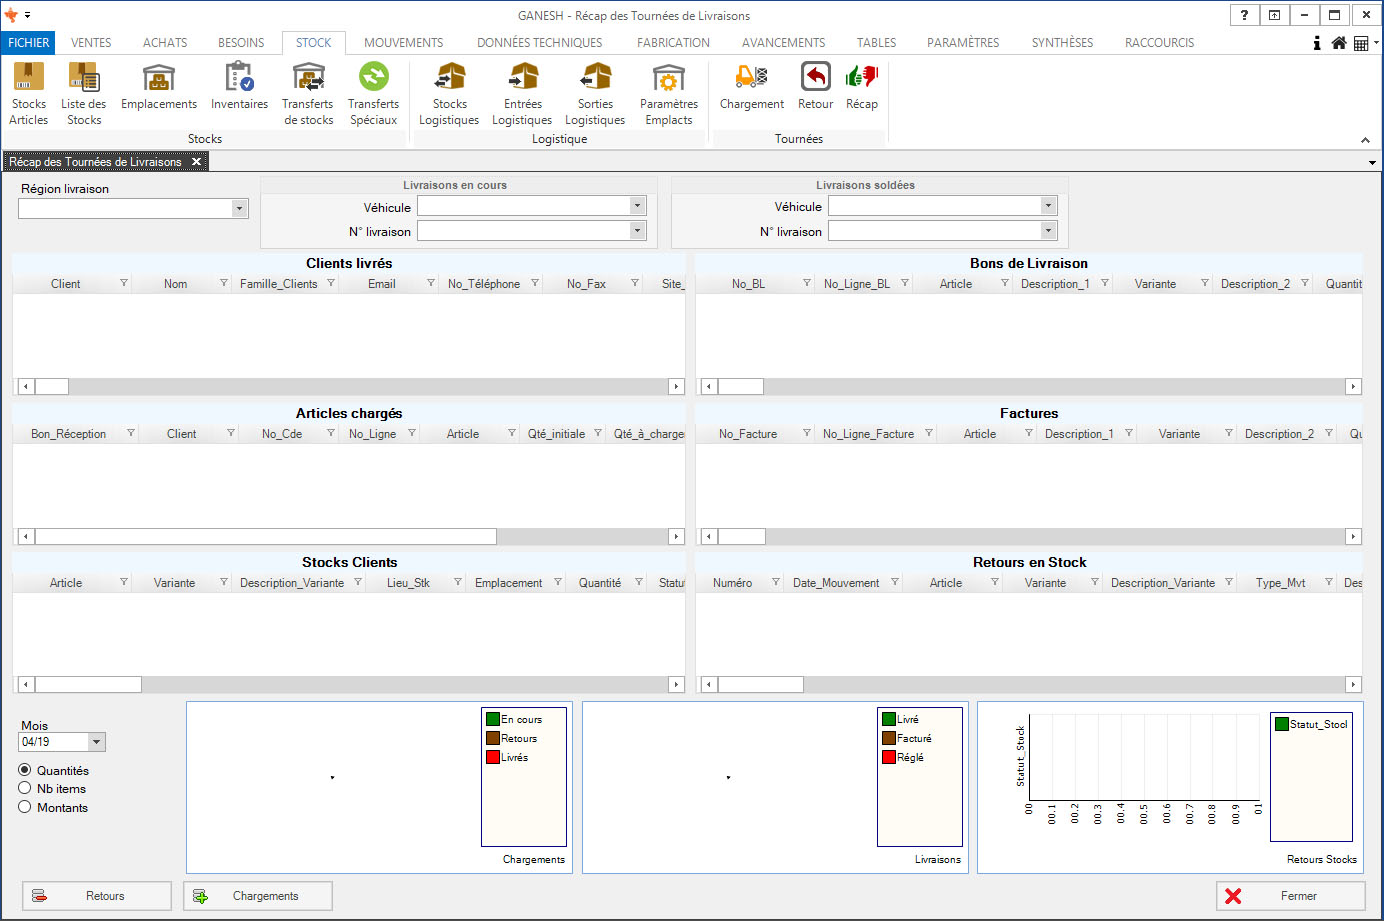Expand Véhicule dropdown under Livraisons soldées
This screenshot has width=1384, height=921.
[x=1048, y=206]
